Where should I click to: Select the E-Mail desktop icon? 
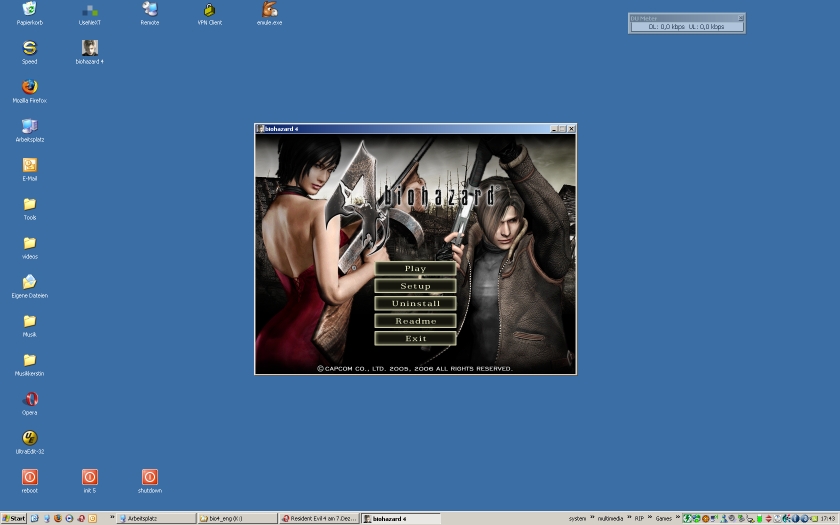(29, 170)
